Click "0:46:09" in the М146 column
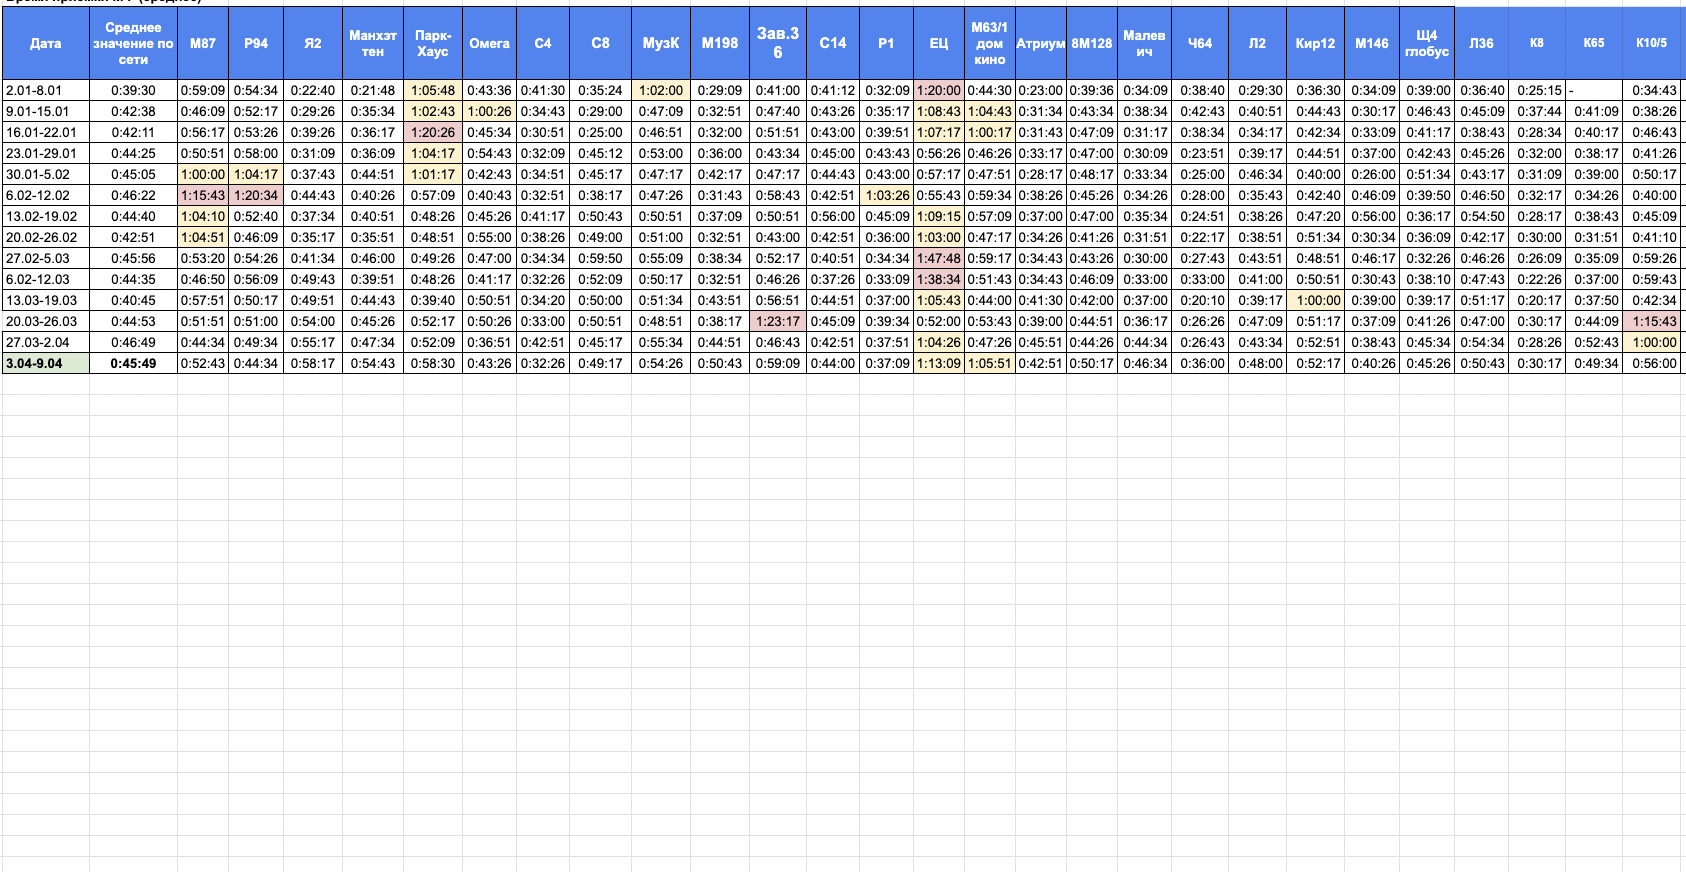The height and width of the screenshot is (872, 1686). coord(1373,195)
